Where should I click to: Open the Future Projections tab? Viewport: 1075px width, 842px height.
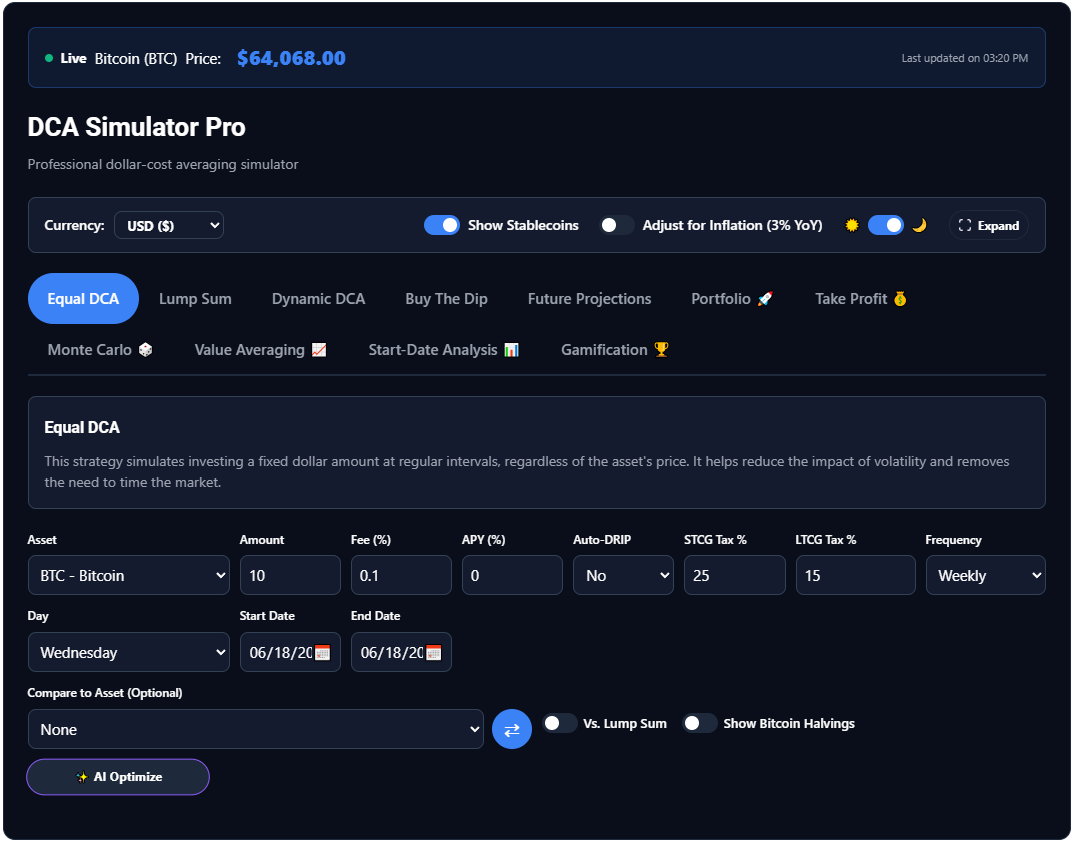pyautogui.click(x=590, y=299)
